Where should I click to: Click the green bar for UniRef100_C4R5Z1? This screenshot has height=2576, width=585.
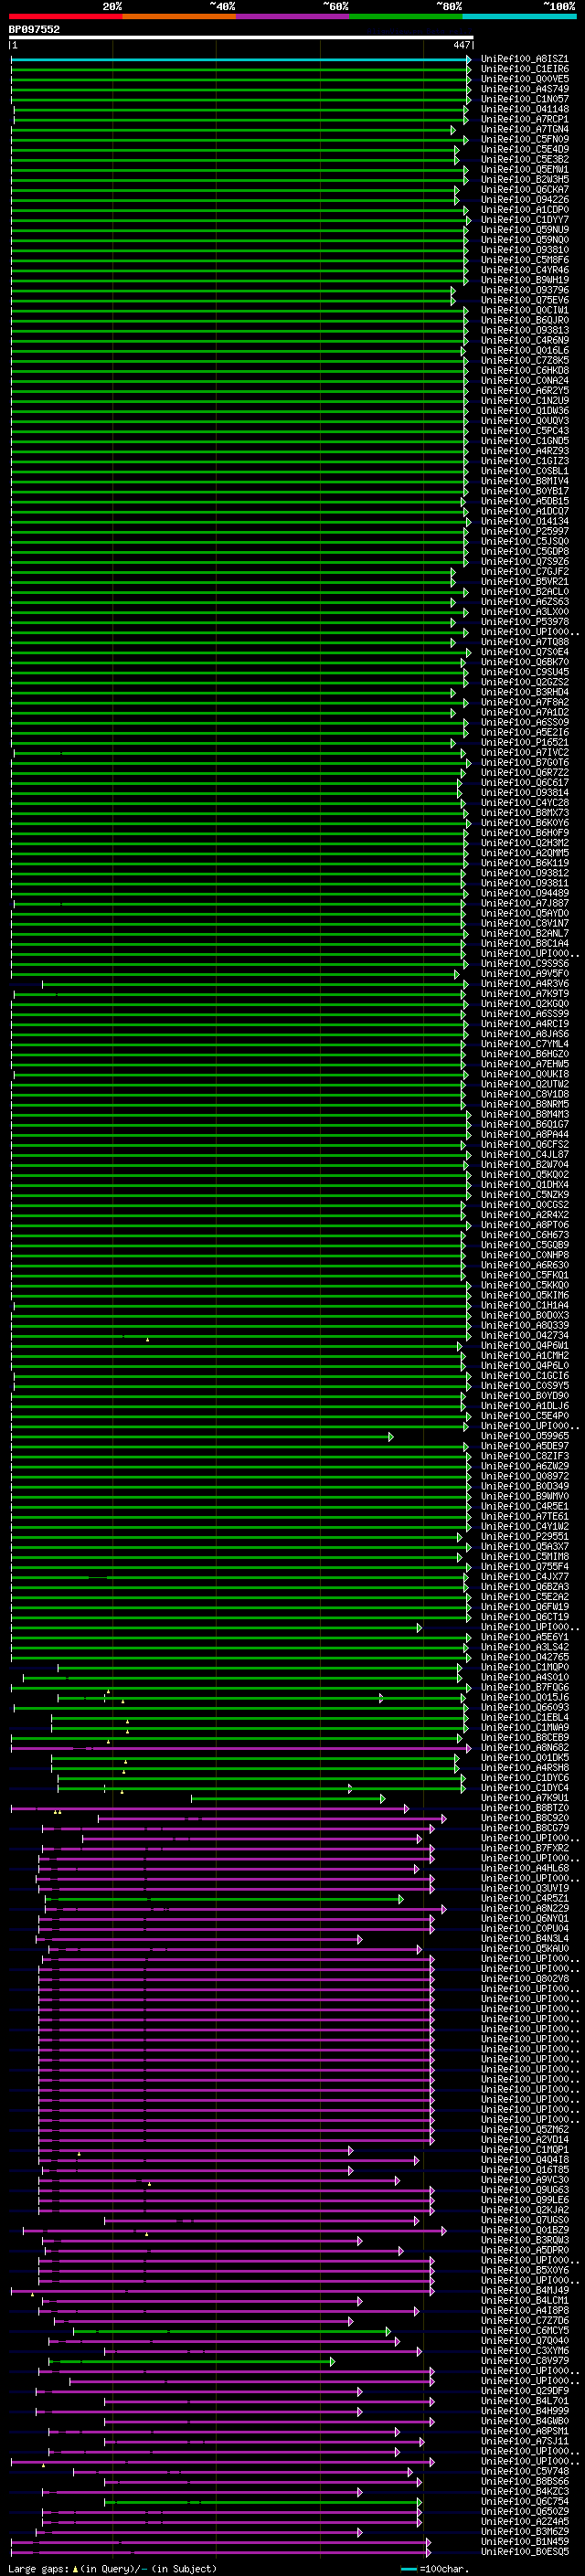[223, 1899]
